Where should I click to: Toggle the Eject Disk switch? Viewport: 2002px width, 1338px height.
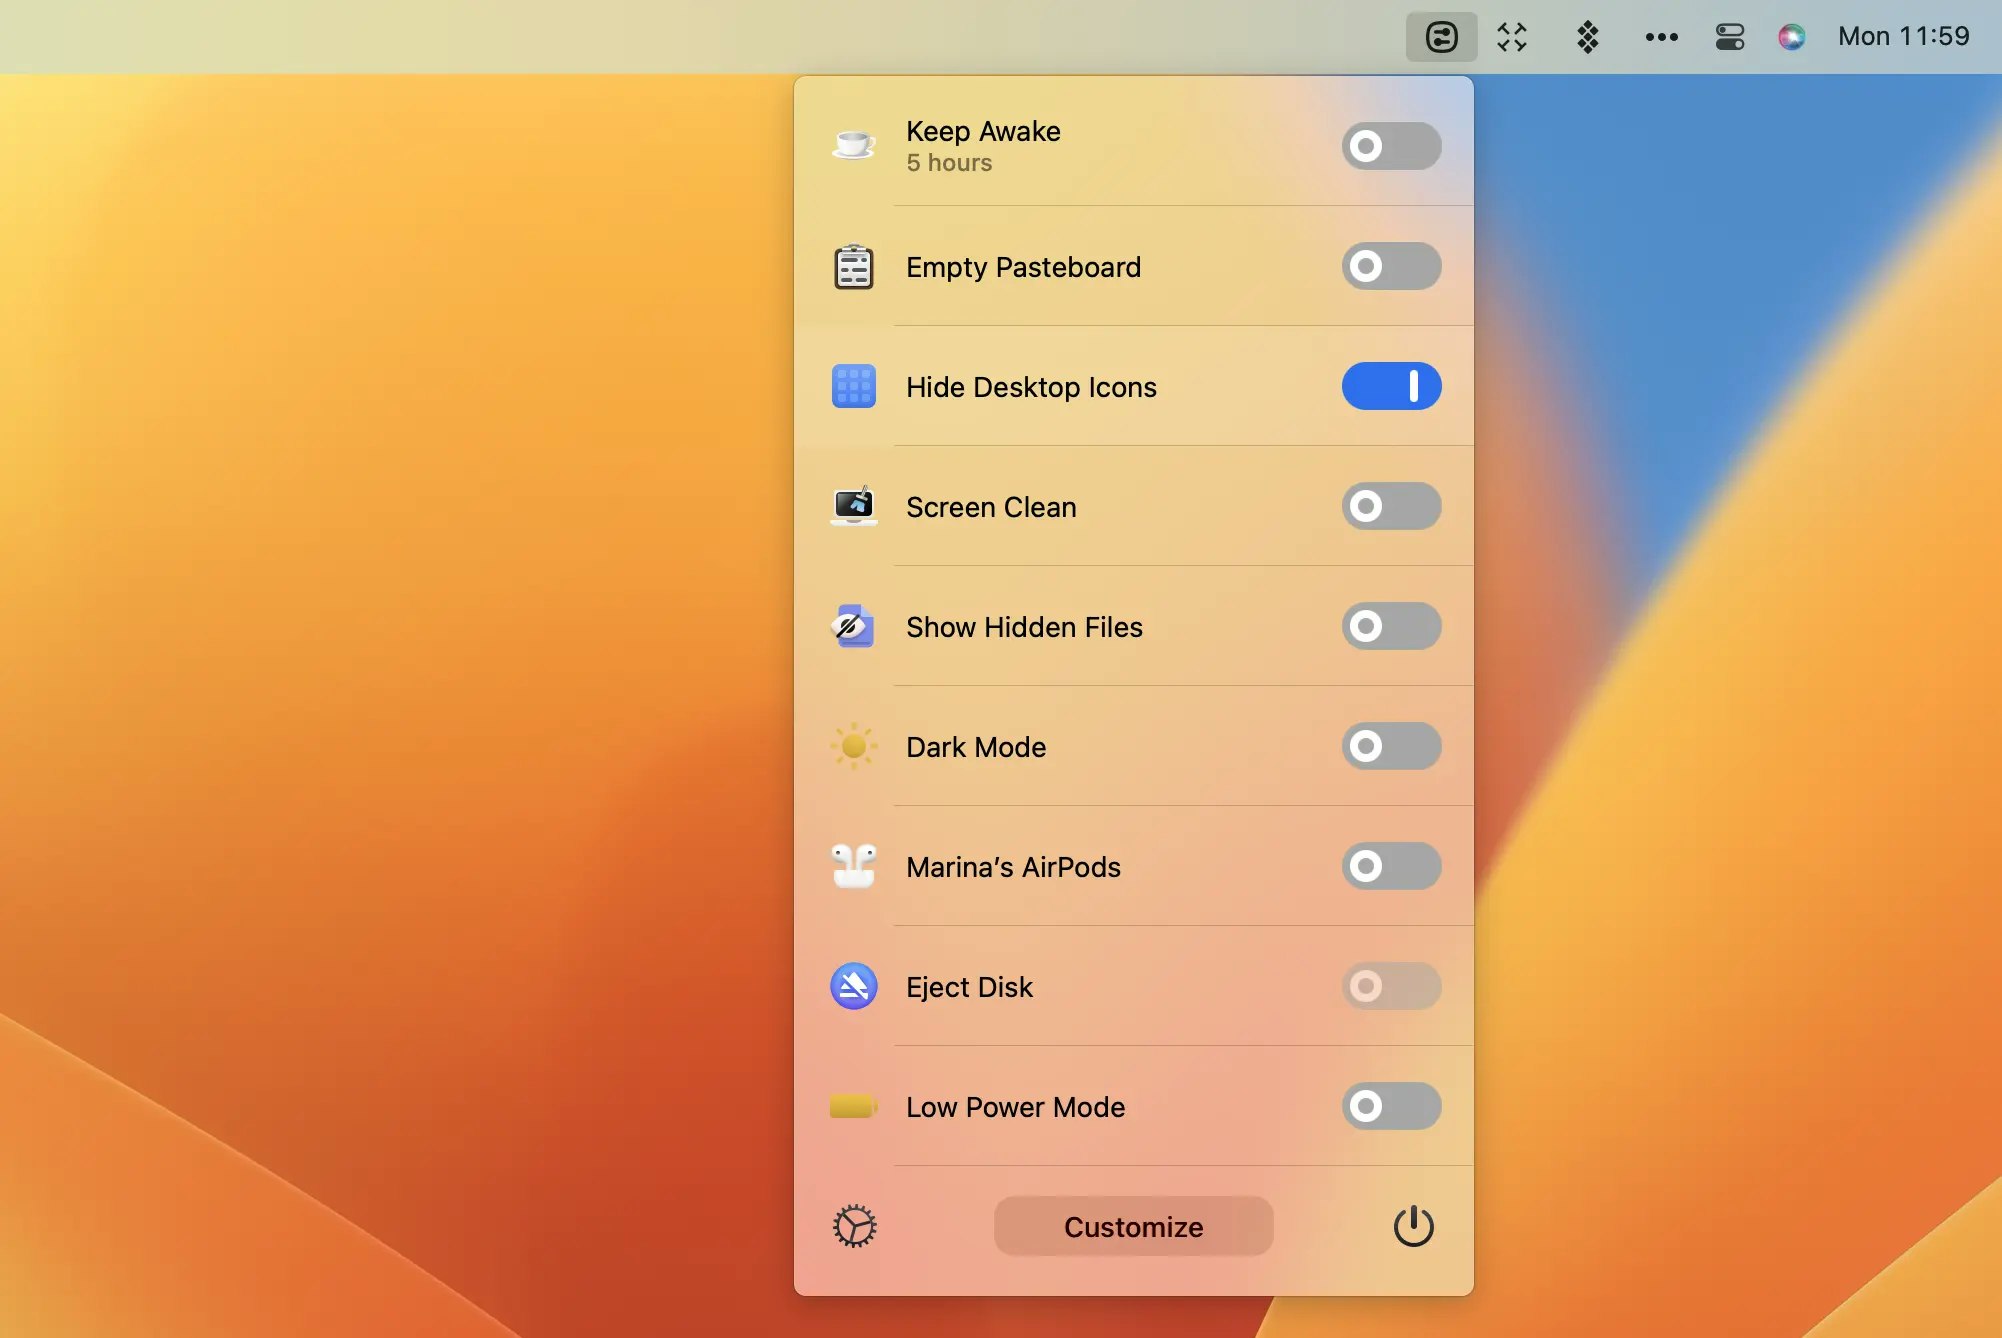click(1391, 986)
